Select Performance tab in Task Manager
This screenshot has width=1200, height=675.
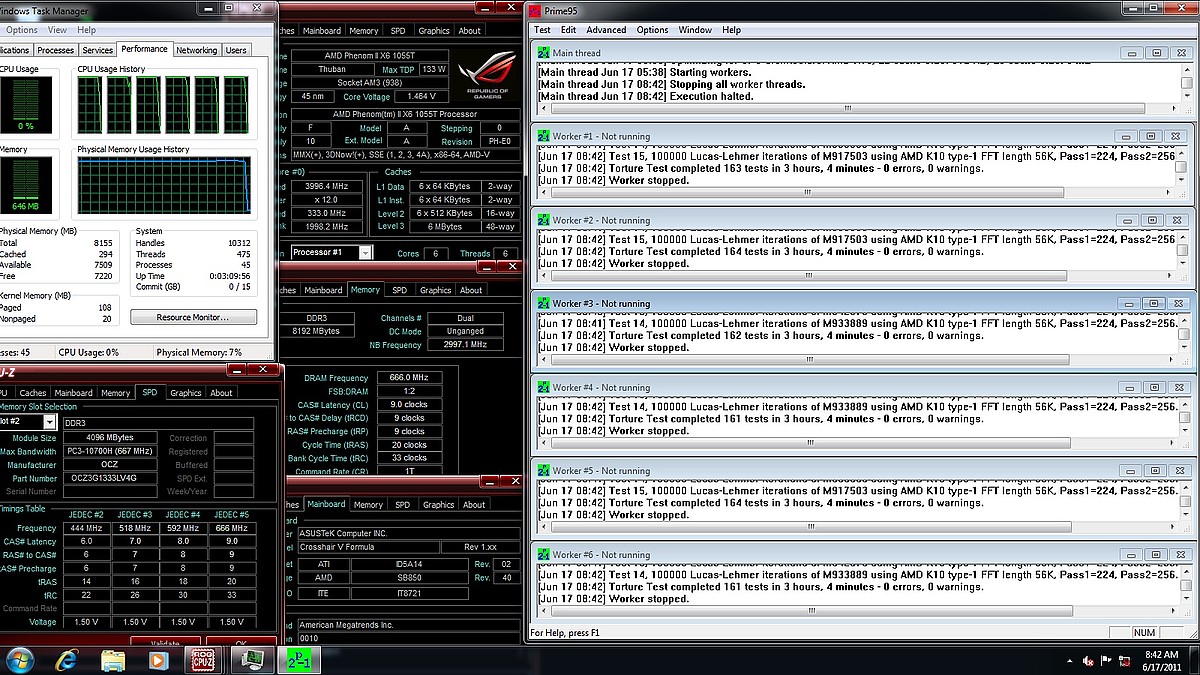coord(144,49)
